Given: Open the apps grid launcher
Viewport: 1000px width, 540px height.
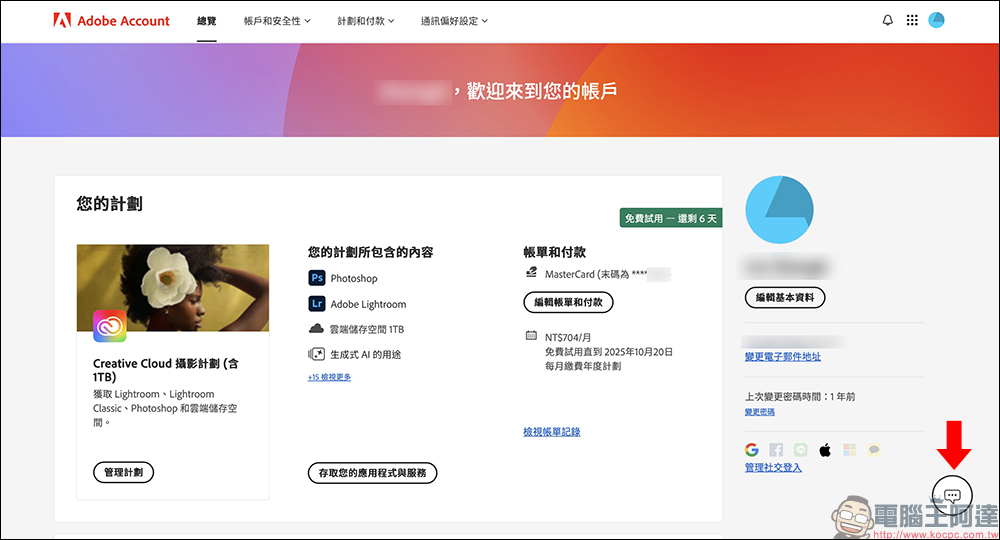Looking at the screenshot, I should (x=912, y=21).
